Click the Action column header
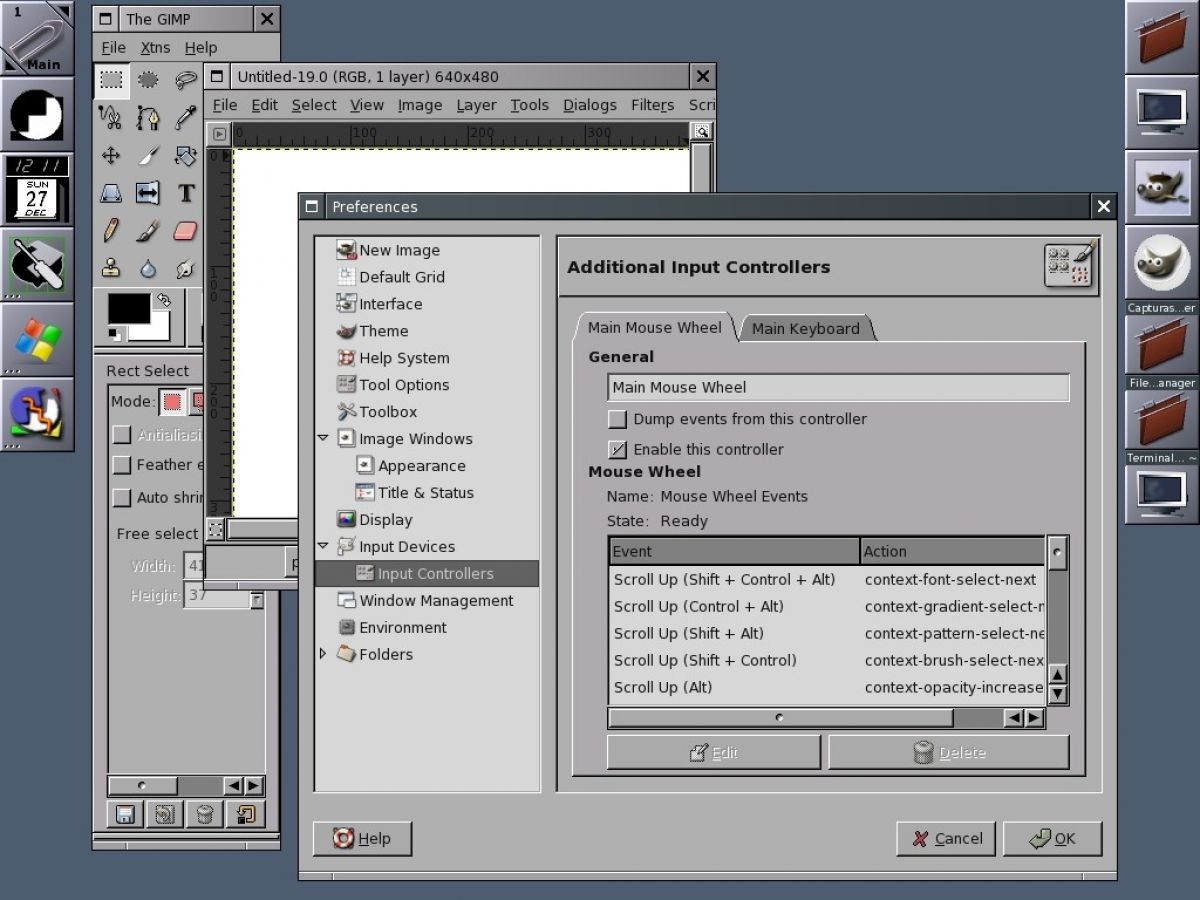This screenshot has width=1200, height=900. 952,551
